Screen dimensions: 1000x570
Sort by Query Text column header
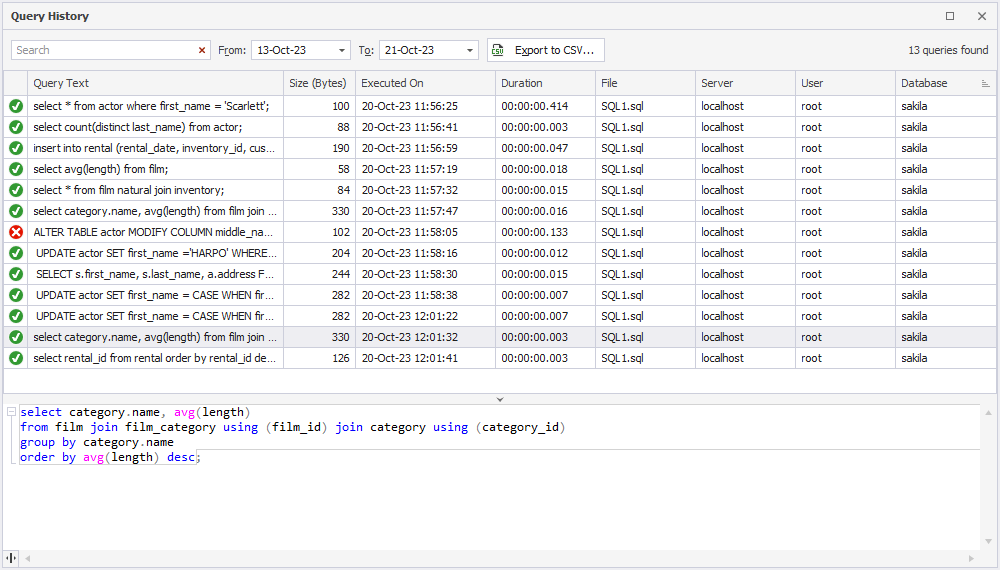coord(156,84)
